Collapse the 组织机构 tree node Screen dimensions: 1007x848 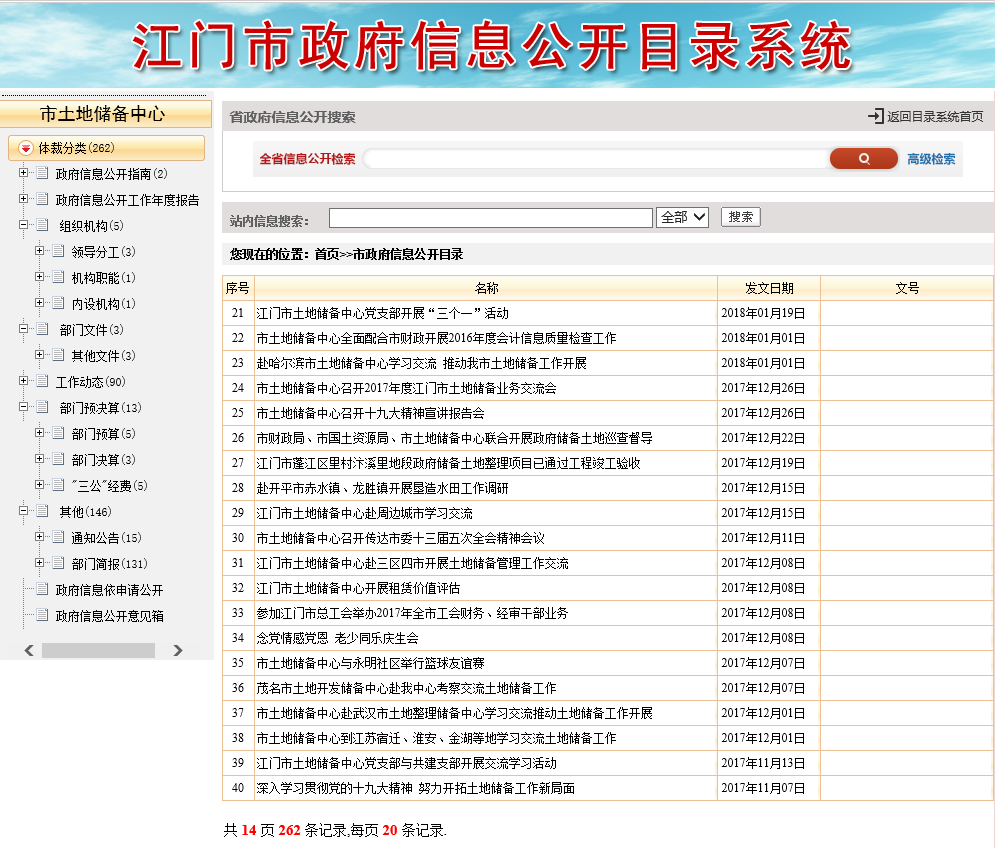click(23, 225)
